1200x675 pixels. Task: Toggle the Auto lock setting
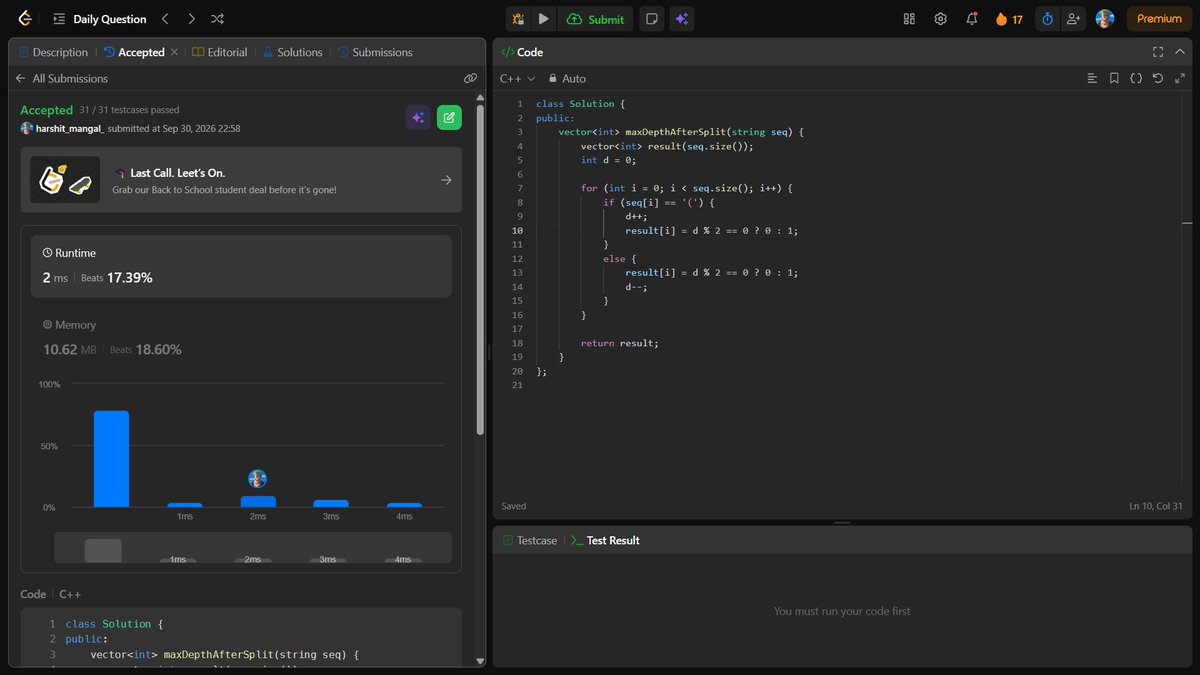(x=566, y=78)
